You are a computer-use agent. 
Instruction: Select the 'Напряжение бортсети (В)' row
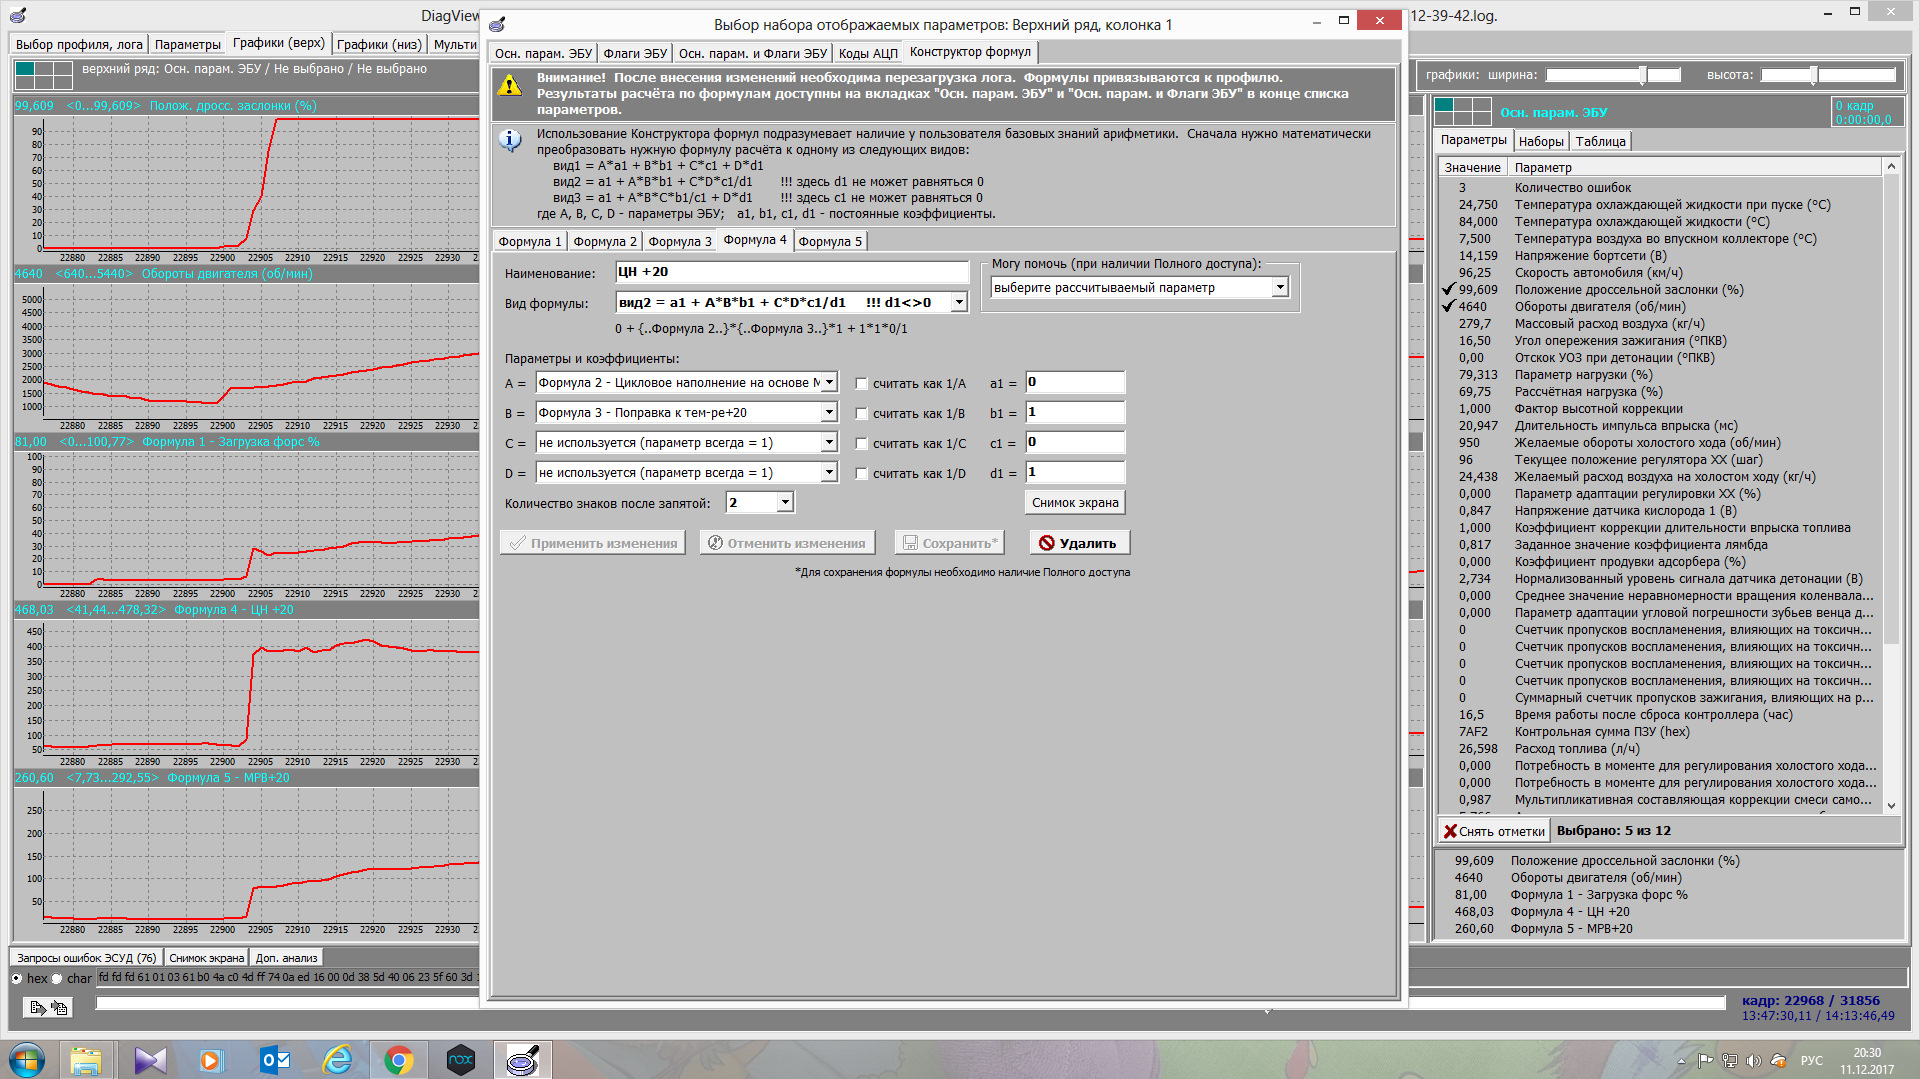[x=1661, y=256]
